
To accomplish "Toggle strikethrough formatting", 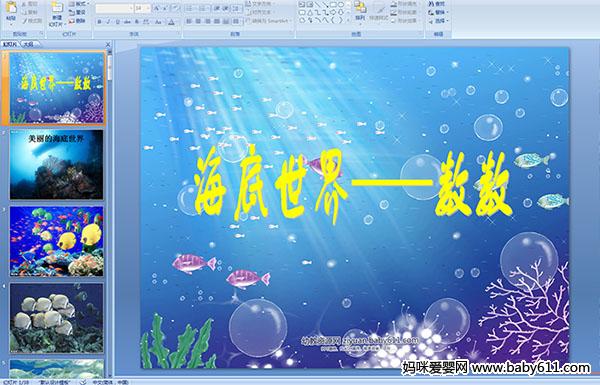I will point(127,22).
